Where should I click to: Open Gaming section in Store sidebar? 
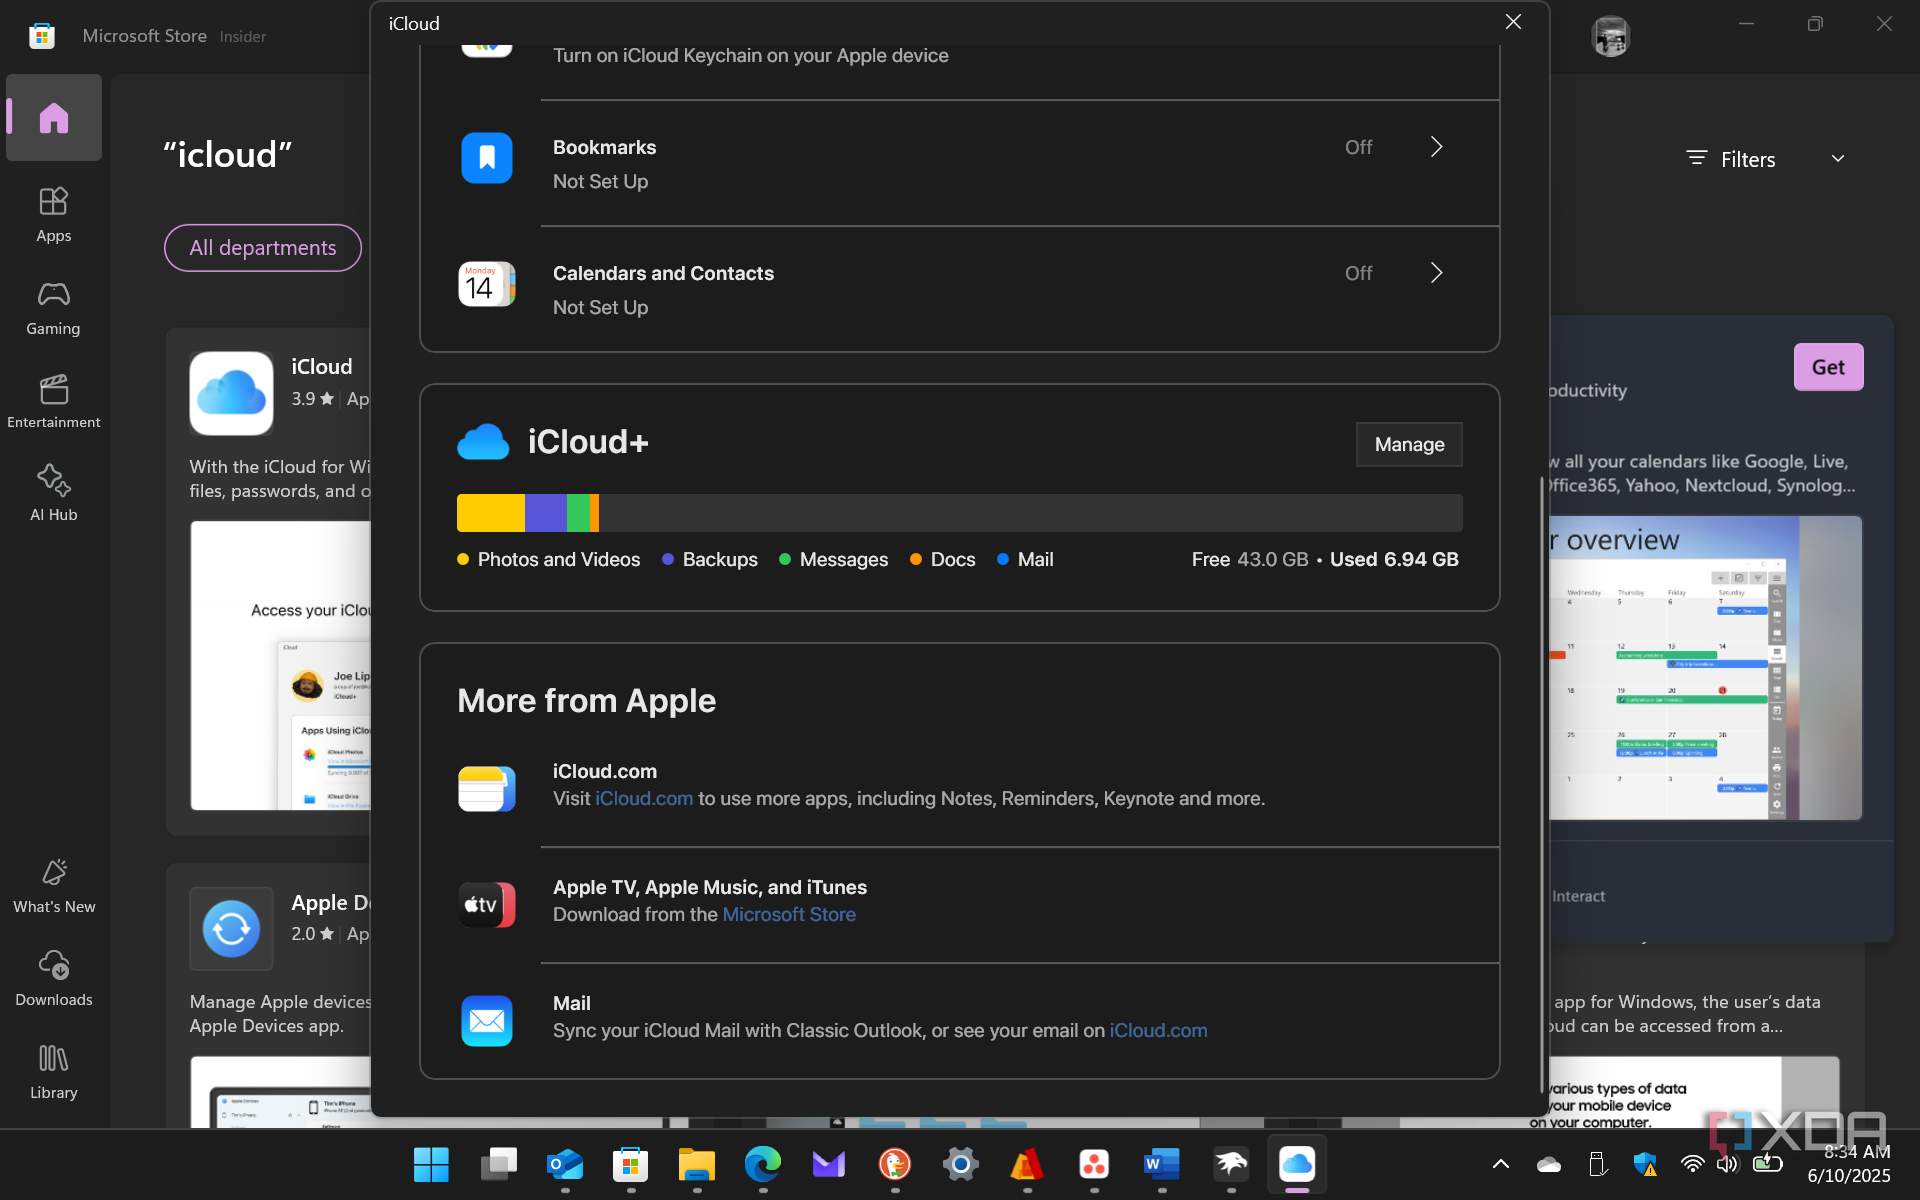pyautogui.click(x=54, y=307)
